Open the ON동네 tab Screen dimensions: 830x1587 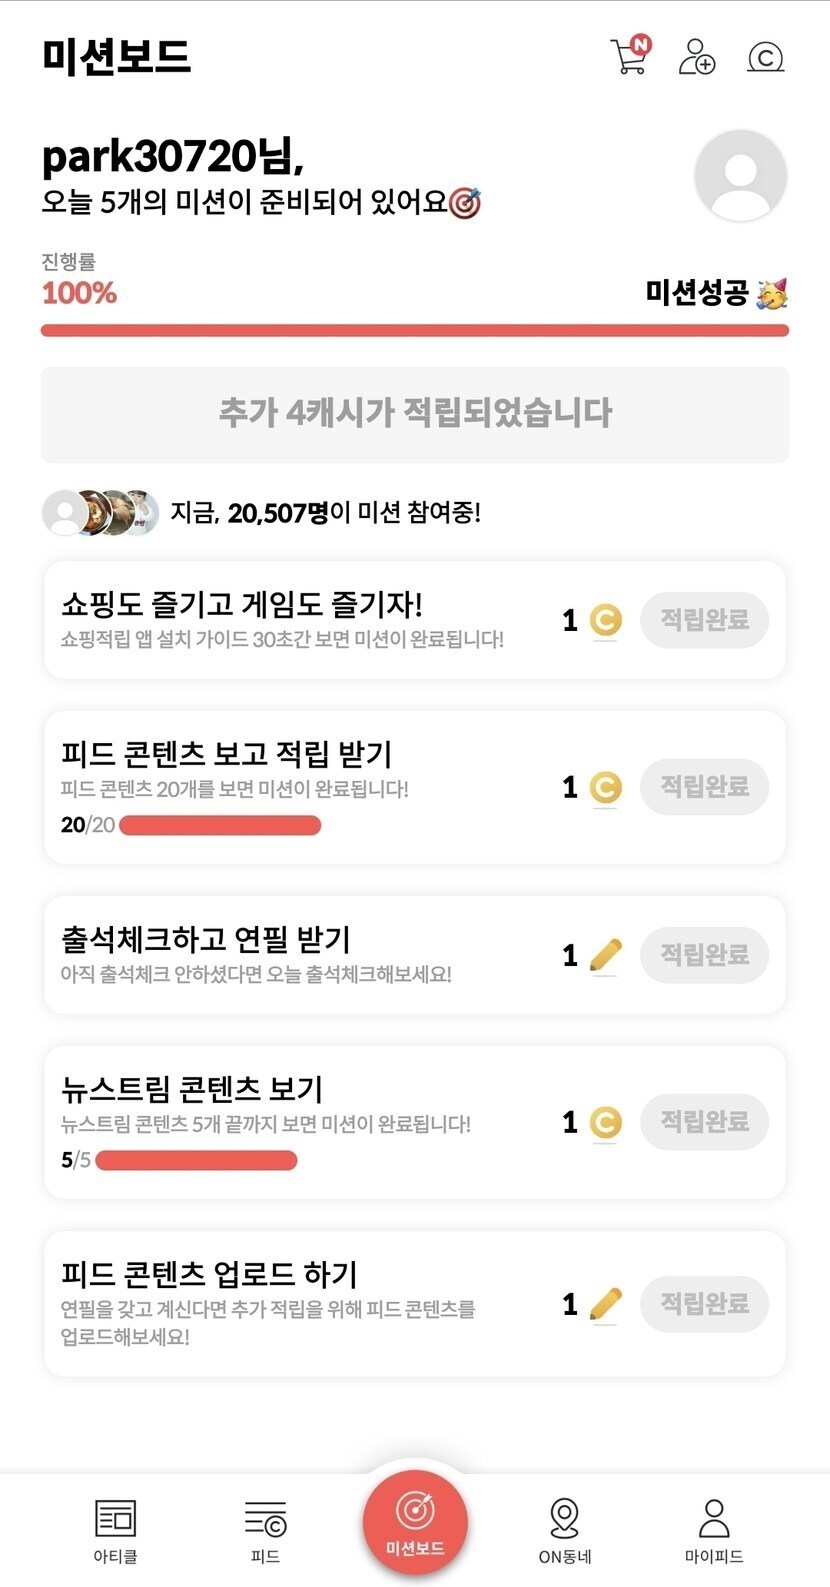pyautogui.click(x=565, y=1528)
